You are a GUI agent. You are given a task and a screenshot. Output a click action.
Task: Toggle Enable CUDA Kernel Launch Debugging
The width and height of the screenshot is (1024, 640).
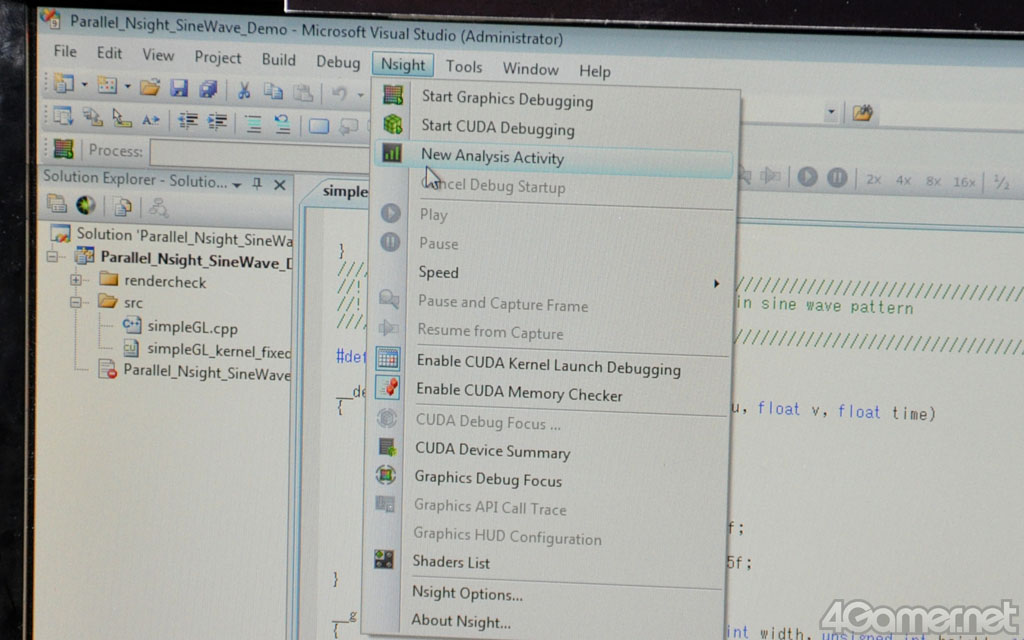(x=550, y=365)
